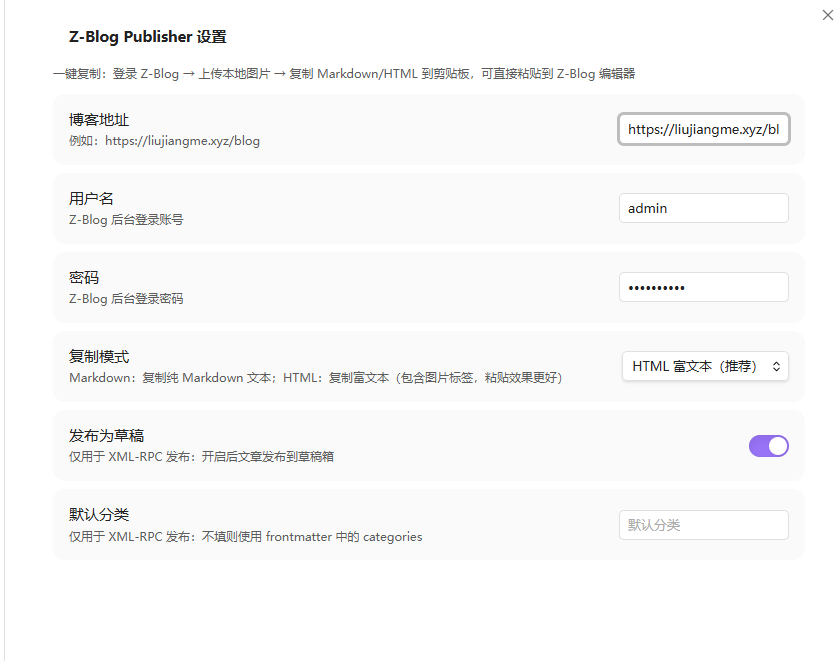Click the XML-RPC draft box description text
Screen dimensions: 838x661
click(x=201, y=457)
